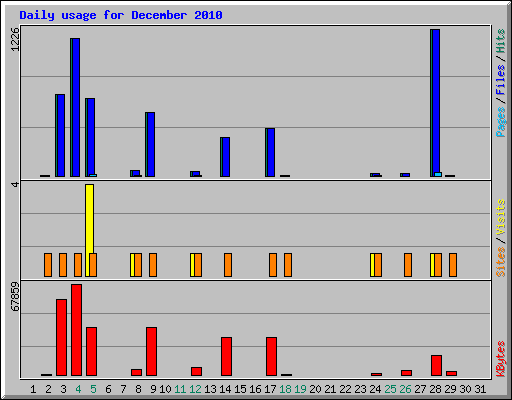Click the red KBytes bar for day 9
The width and height of the screenshot is (512, 400).
(151, 351)
